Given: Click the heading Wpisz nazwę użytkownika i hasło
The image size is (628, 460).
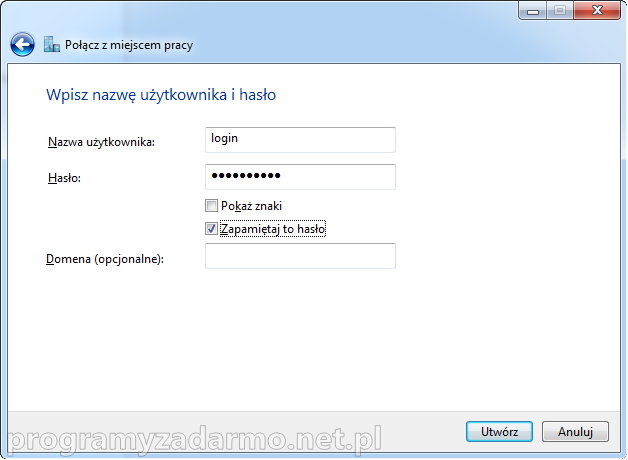Looking at the screenshot, I should tap(161, 95).
